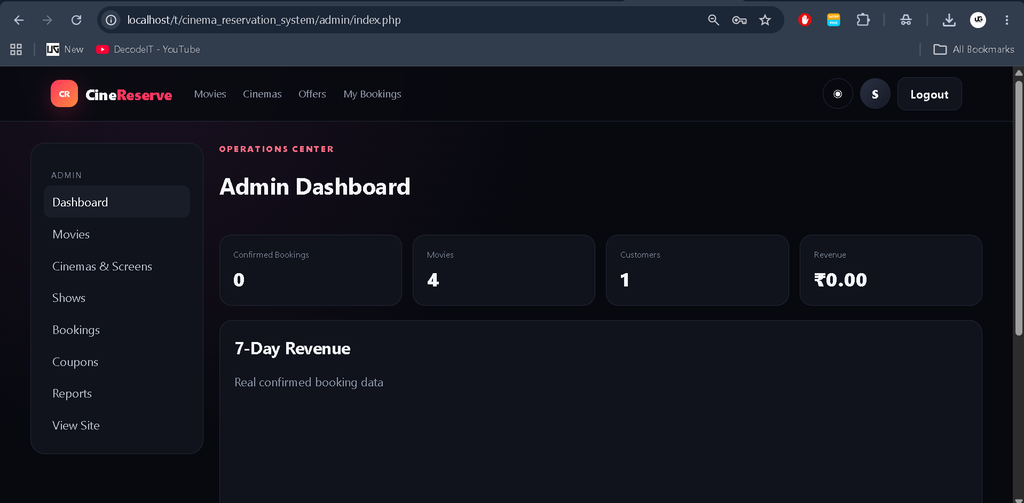Screen dimensions: 1024x503
Task: Click the yellow-blue extension icon
Action: [x=833, y=20]
